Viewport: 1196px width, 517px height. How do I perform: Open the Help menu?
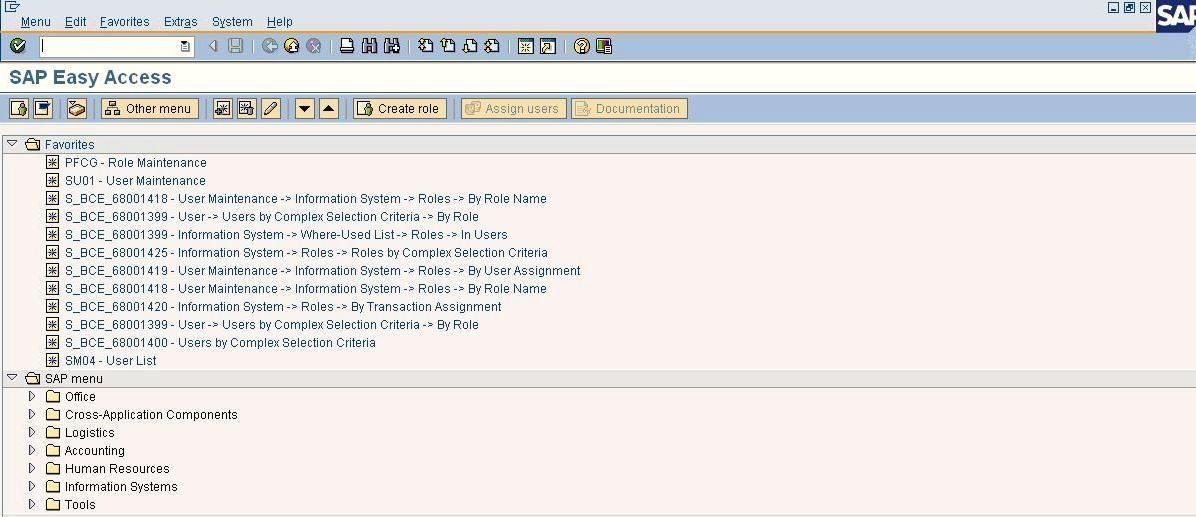[x=279, y=22]
